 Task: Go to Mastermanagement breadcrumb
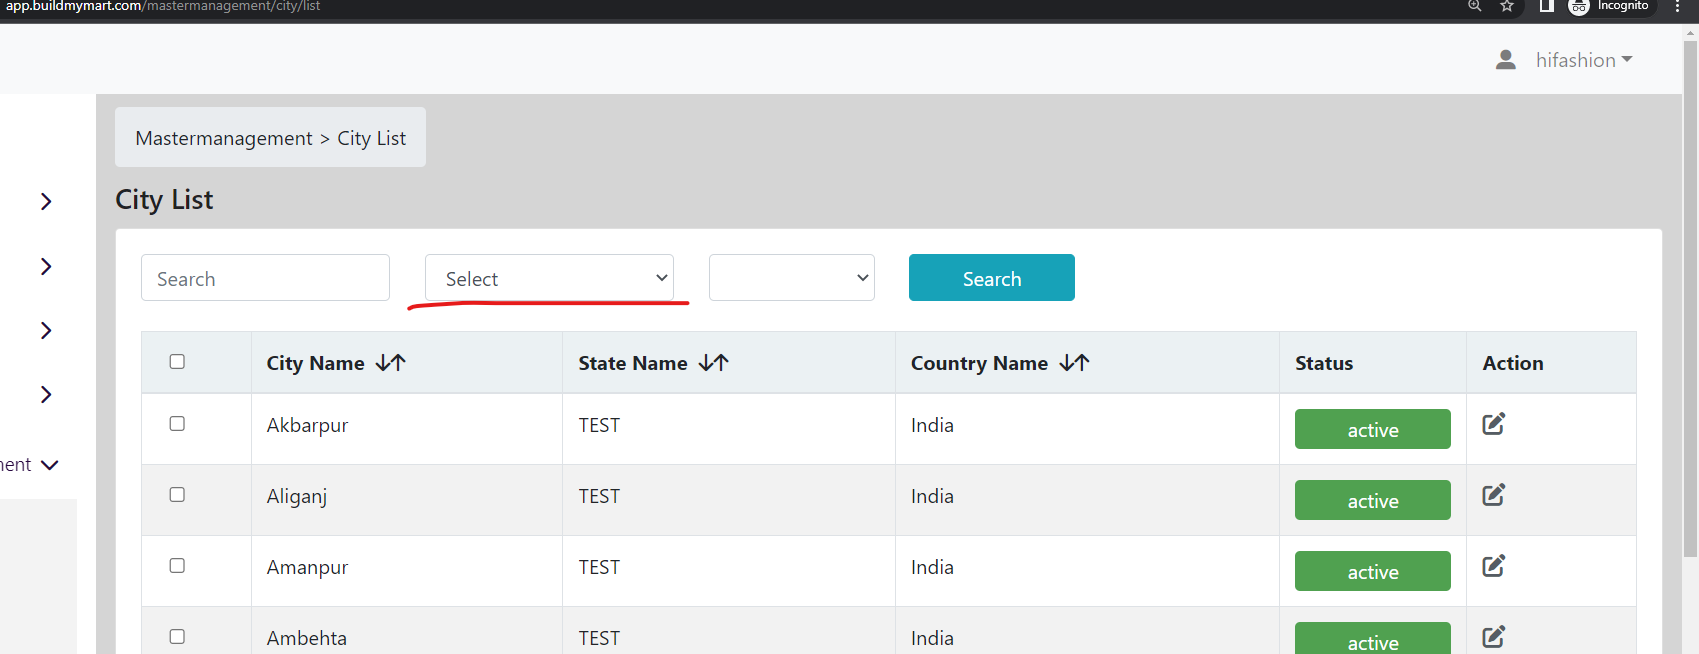coord(224,138)
